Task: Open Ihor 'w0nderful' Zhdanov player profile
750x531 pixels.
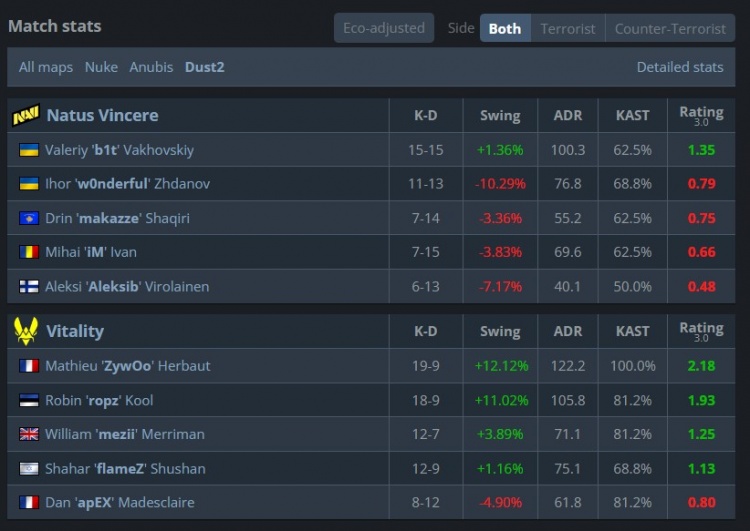Action: 128,184
